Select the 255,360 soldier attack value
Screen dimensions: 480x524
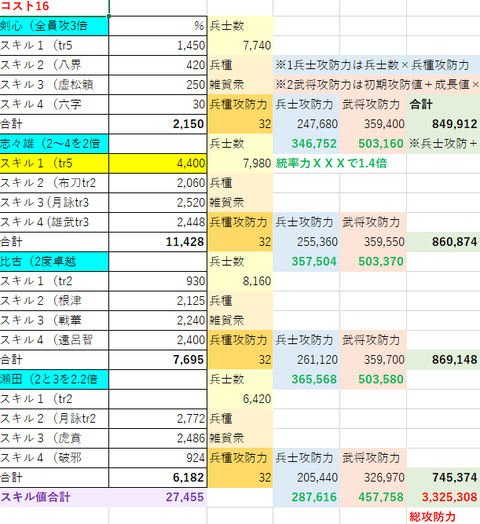pyautogui.click(x=306, y=242)
